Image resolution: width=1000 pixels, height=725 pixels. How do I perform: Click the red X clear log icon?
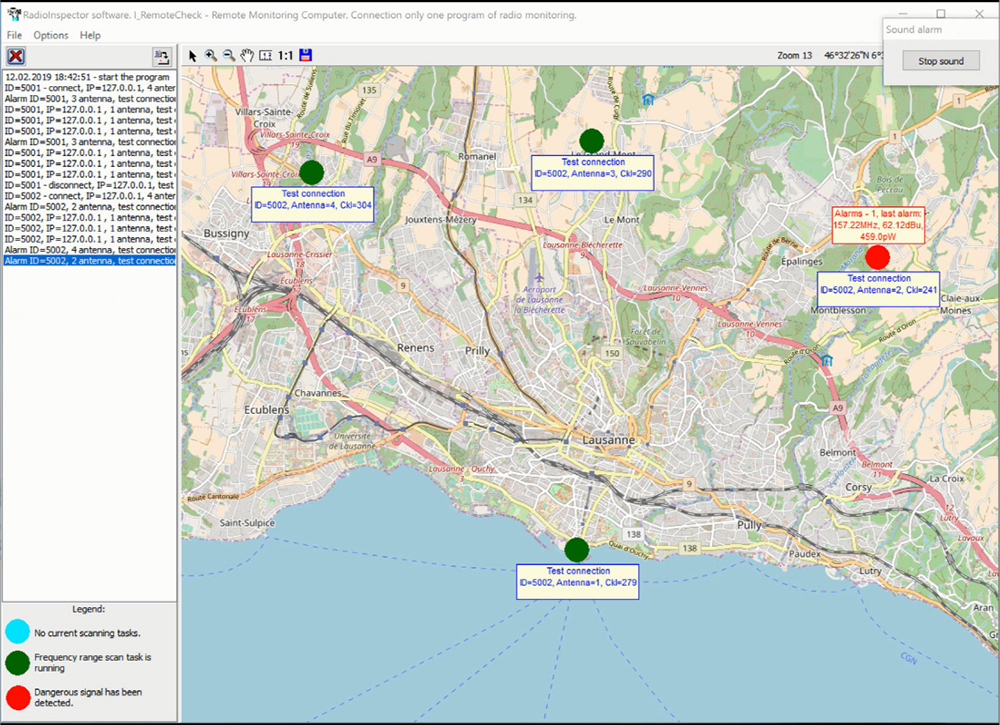point(16,56)
